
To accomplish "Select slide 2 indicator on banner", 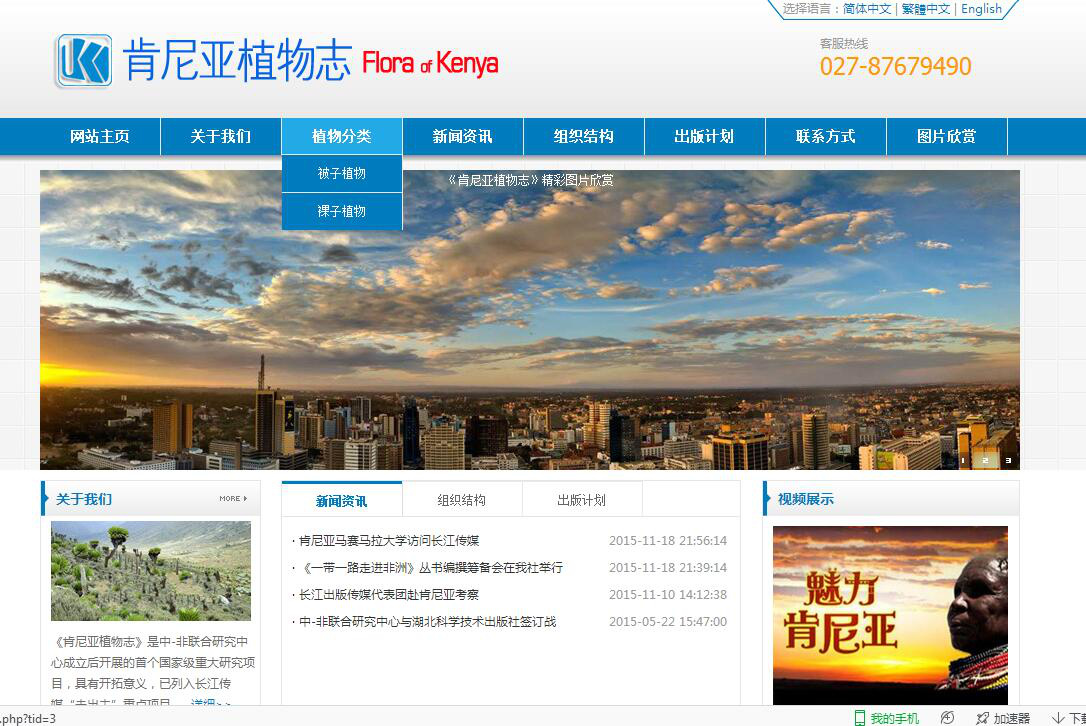I will click(x=985, y=461).
